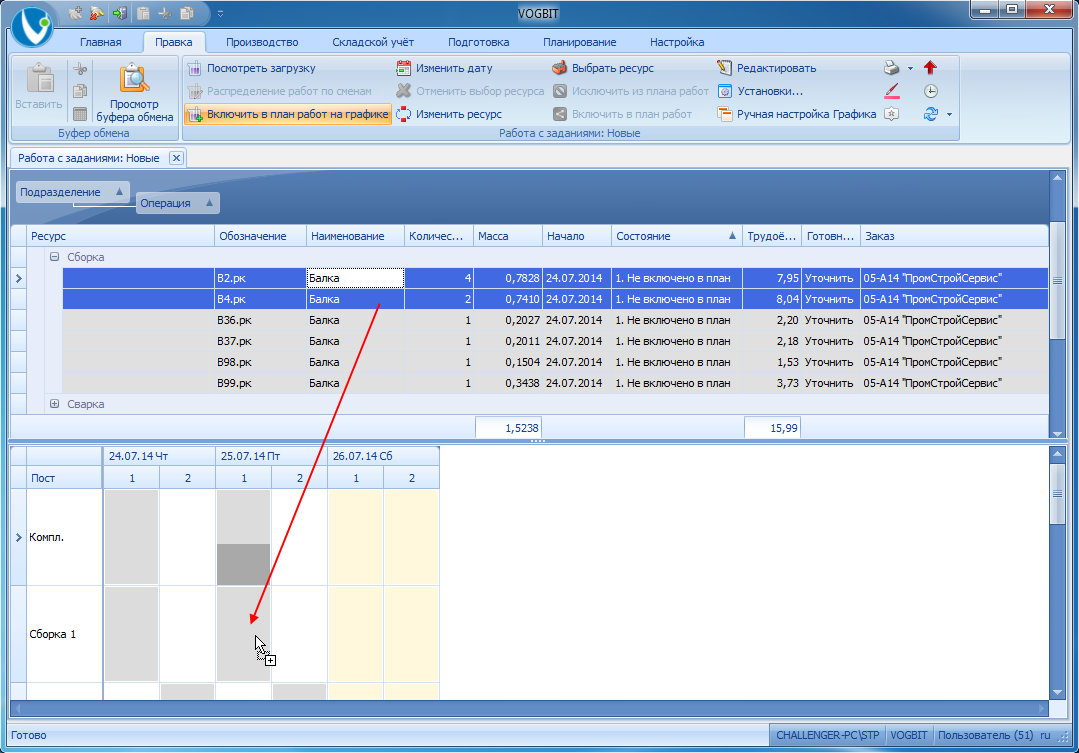Close the Работа с заданиями: Новые tab

point(176,158)
